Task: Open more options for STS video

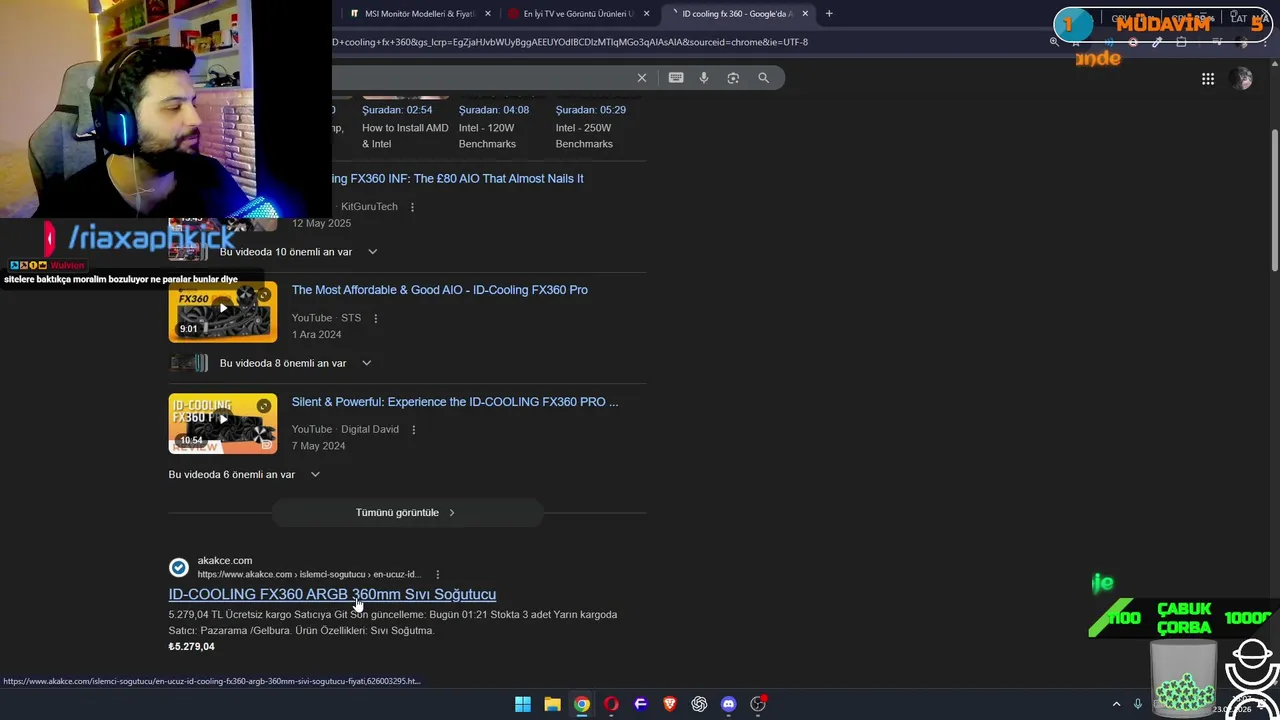Action: pyautogui.click(x=376, y=318)
